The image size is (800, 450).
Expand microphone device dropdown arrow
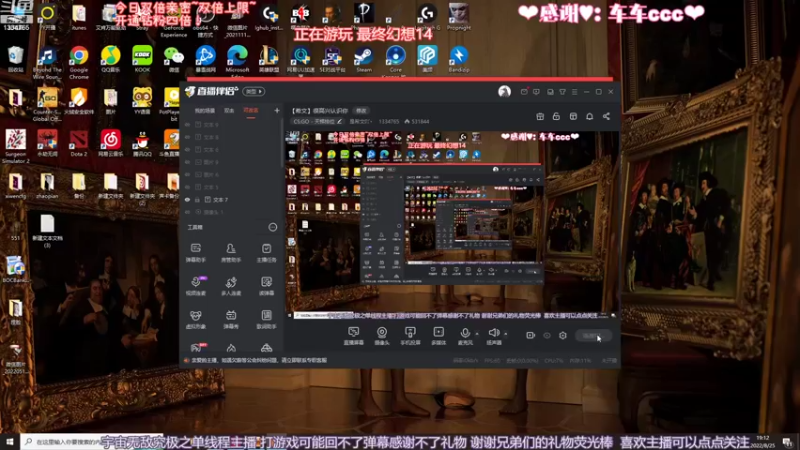(477, 334)
